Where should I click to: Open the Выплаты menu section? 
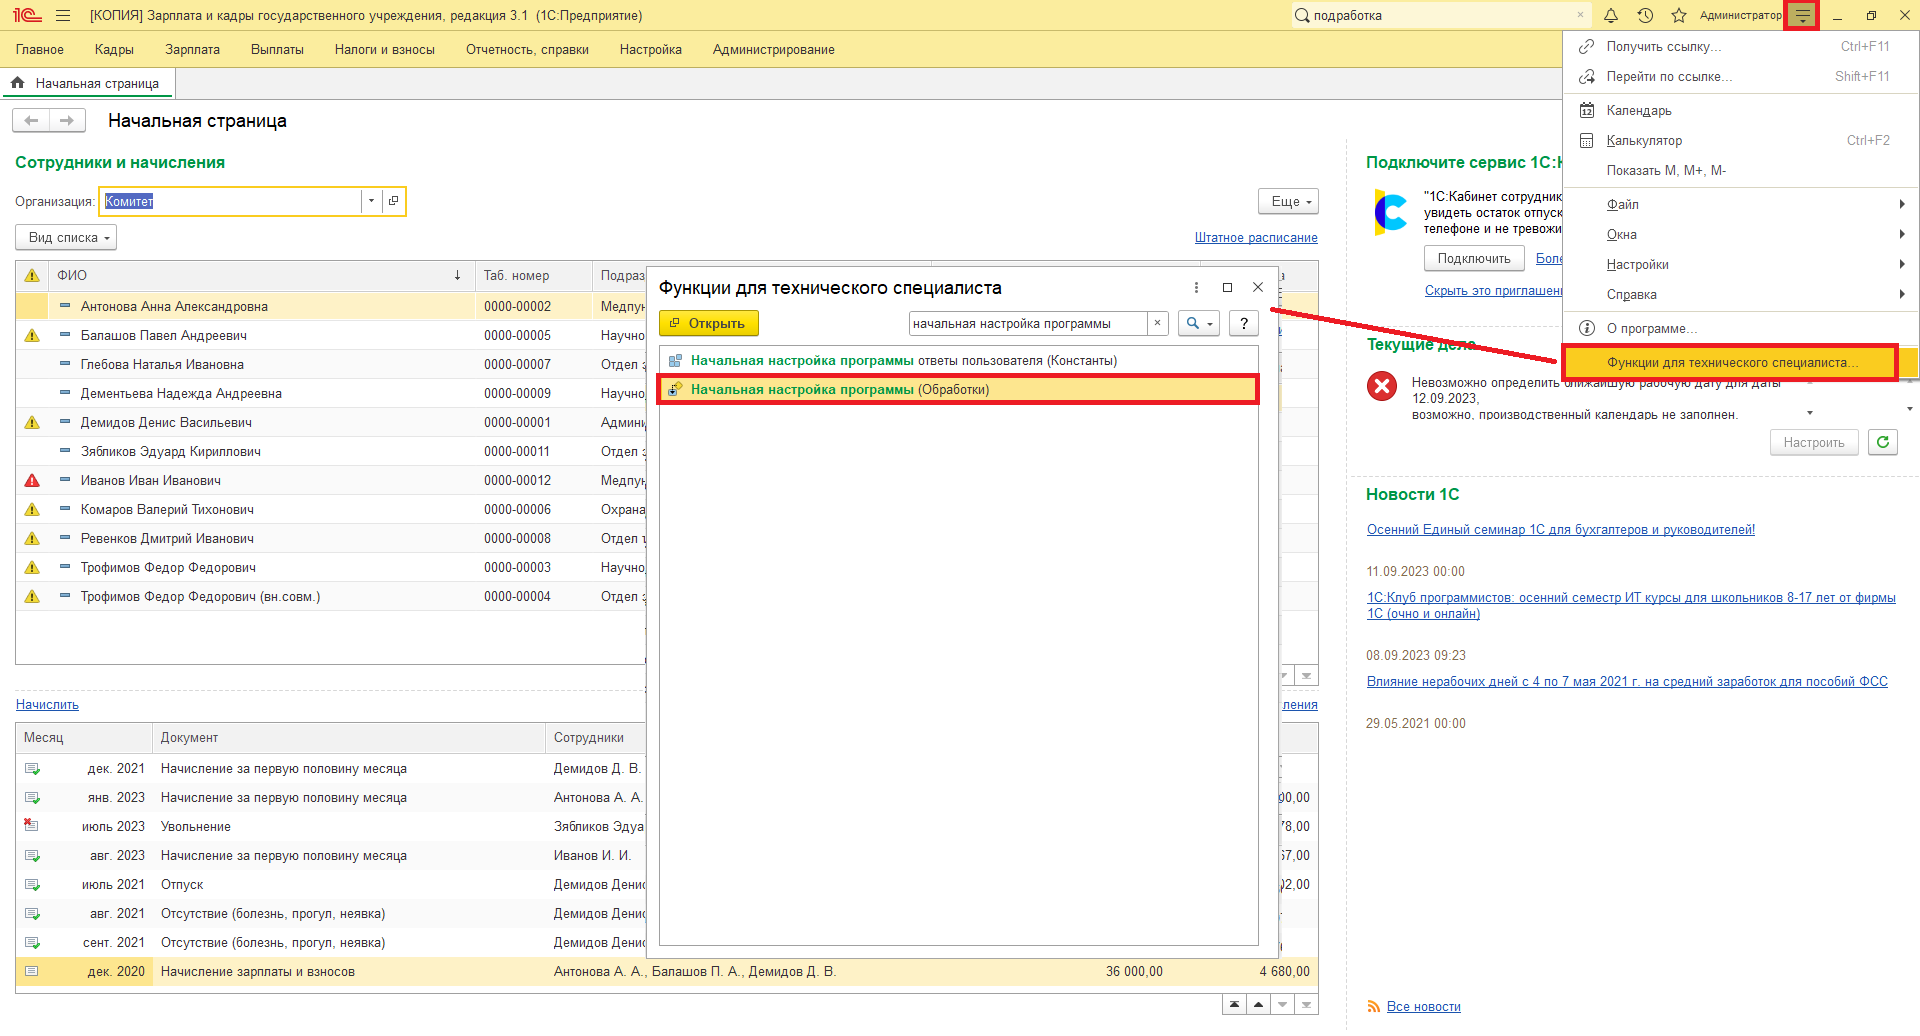coord(277,50)
